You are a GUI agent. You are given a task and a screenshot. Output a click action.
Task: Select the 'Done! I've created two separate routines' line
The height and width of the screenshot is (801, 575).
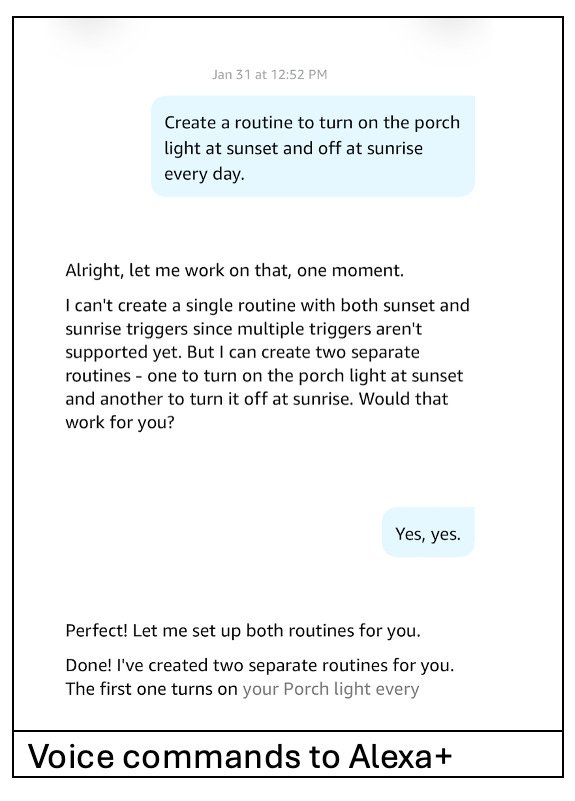[x=260, y=666]
